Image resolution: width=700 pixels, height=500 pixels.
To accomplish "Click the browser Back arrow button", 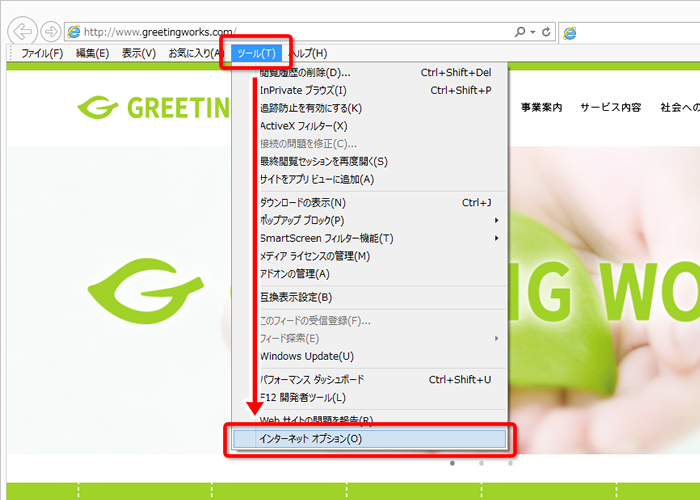I will (x=24, y=32).
